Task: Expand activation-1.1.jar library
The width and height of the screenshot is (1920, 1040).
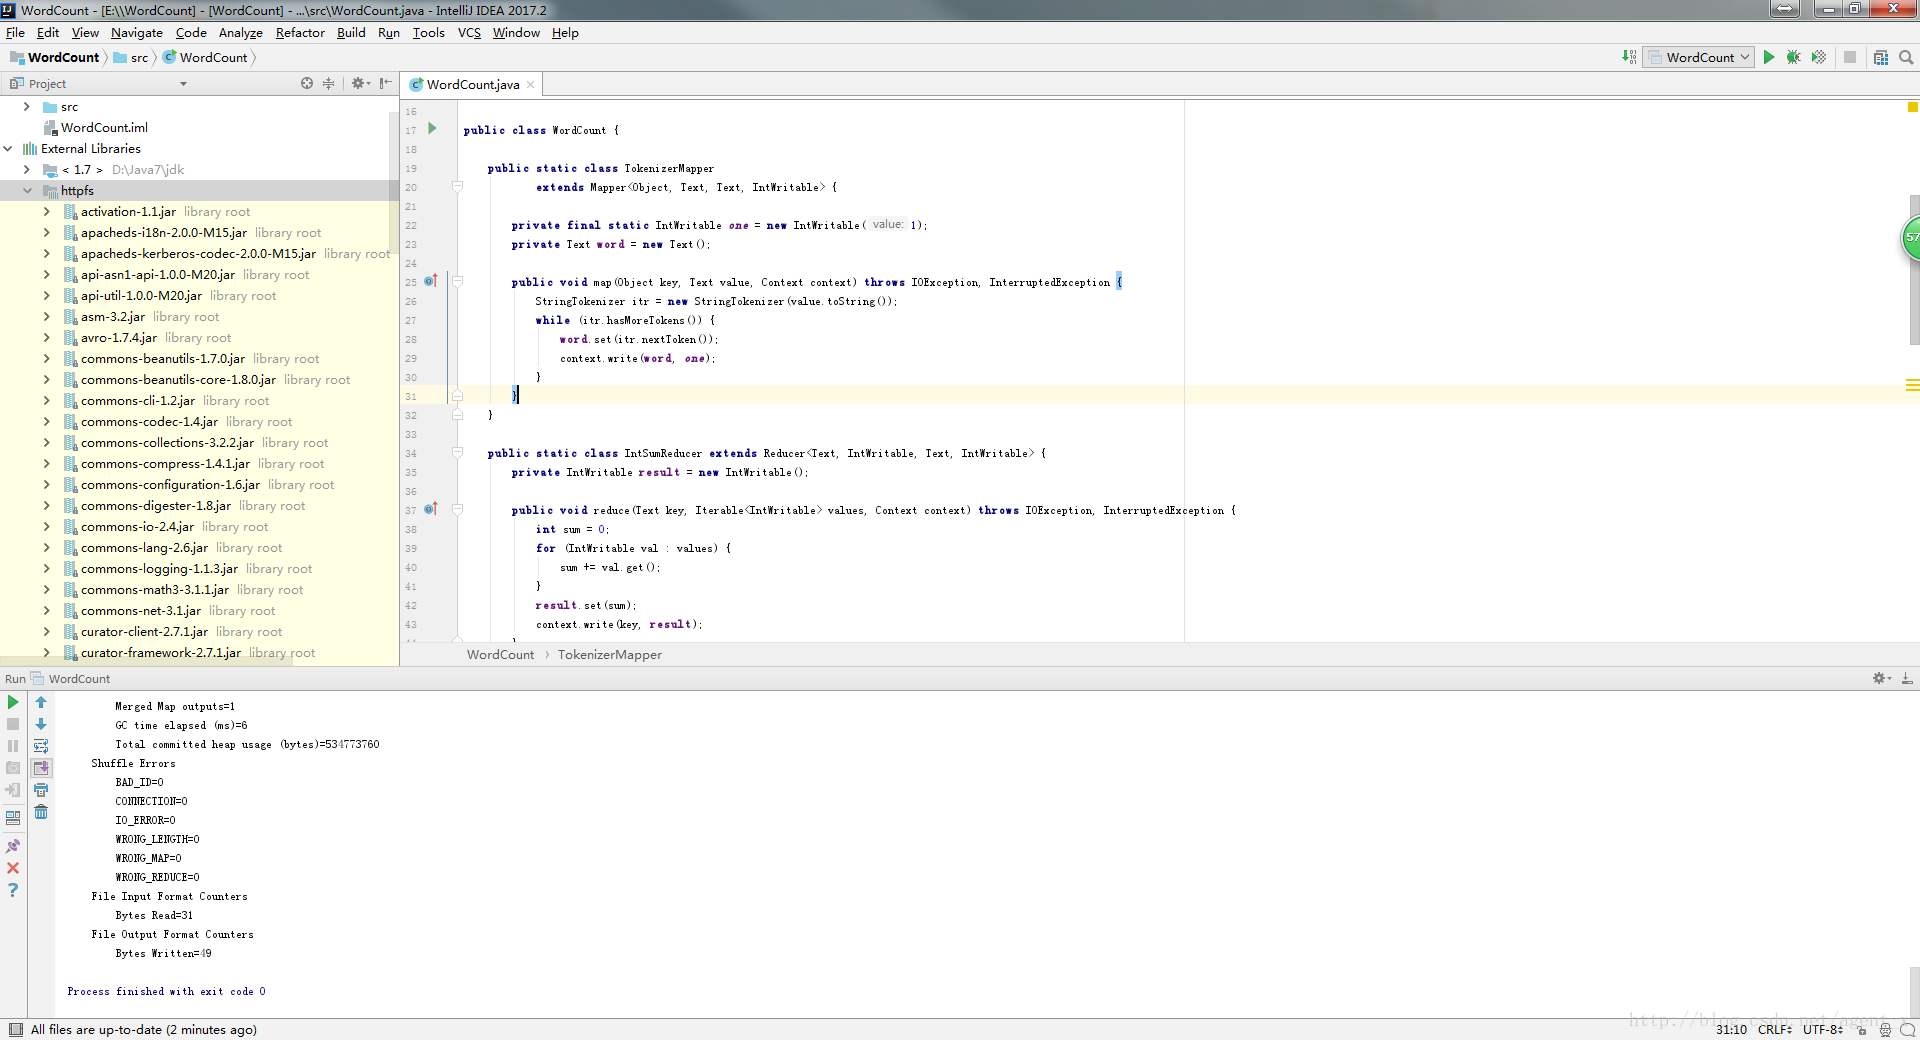Action: coord(46,211)
